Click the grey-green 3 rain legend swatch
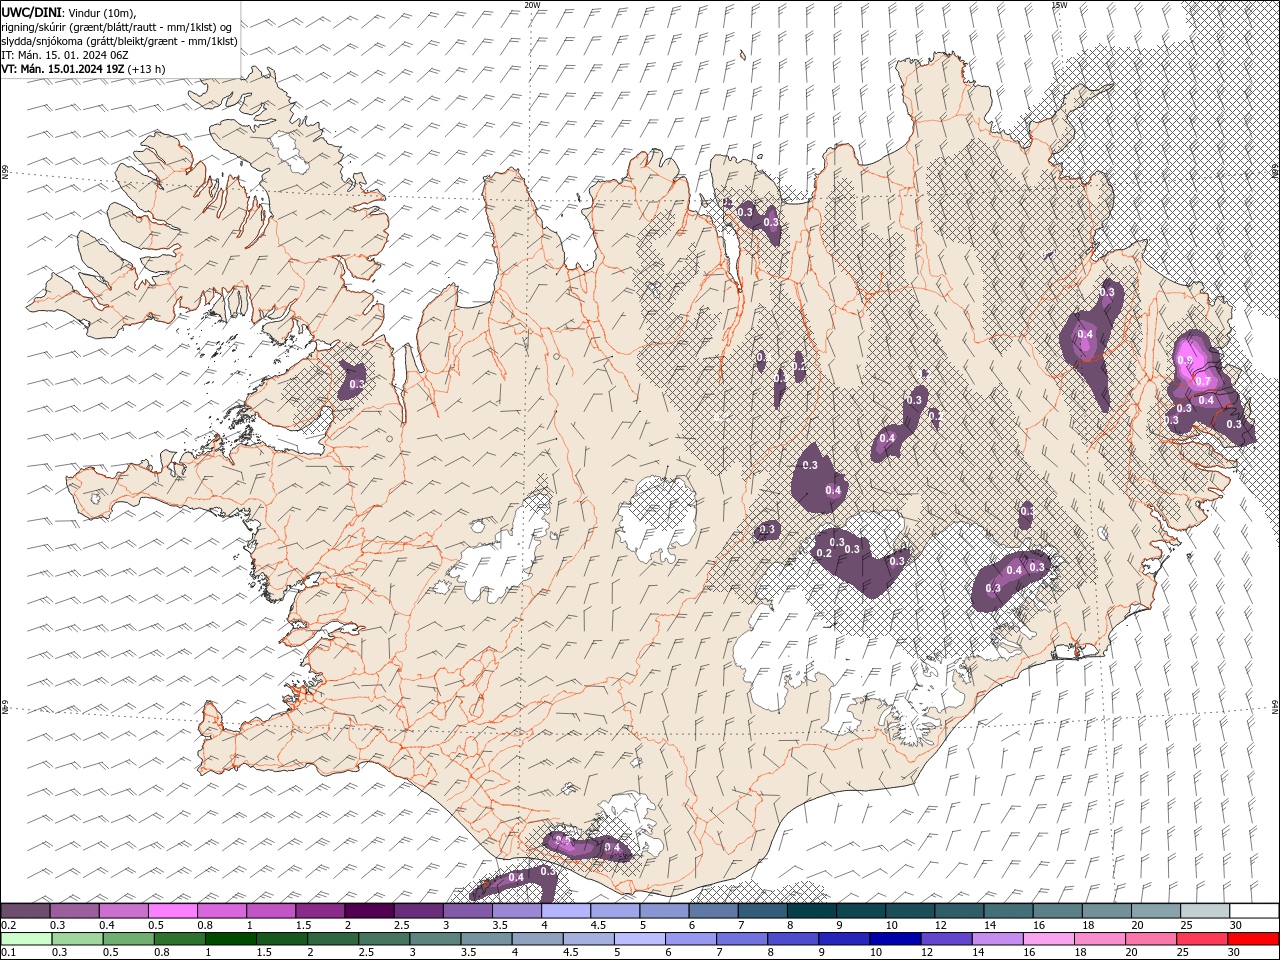 tap(435, 939)
